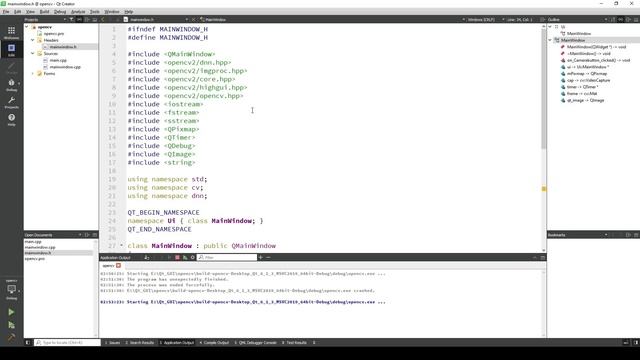Split the Outline pane
Image resolution: width=640 pixels, height=360 pixels.
628,19
